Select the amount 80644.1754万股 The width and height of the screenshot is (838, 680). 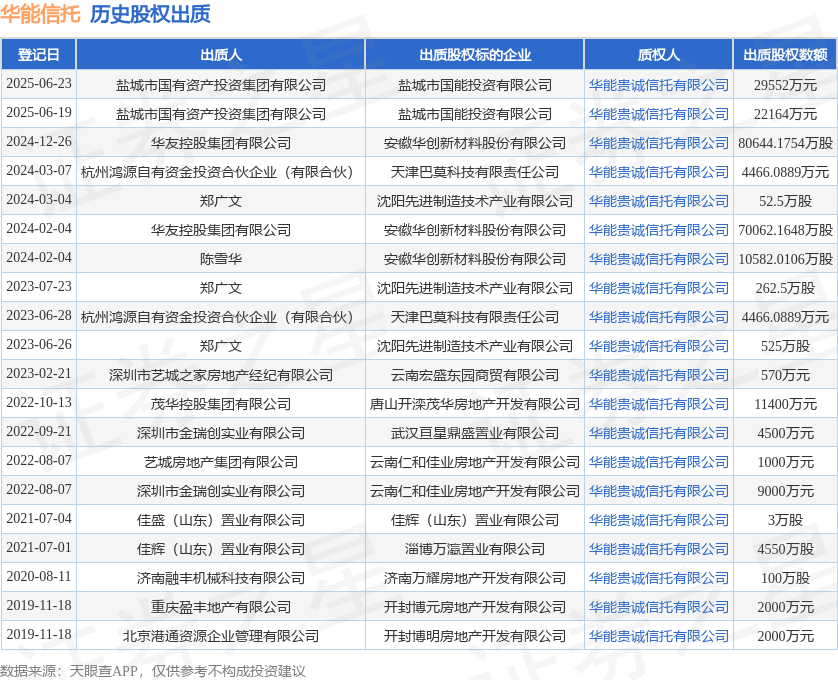pyautogui.click(x=785, y=143)
